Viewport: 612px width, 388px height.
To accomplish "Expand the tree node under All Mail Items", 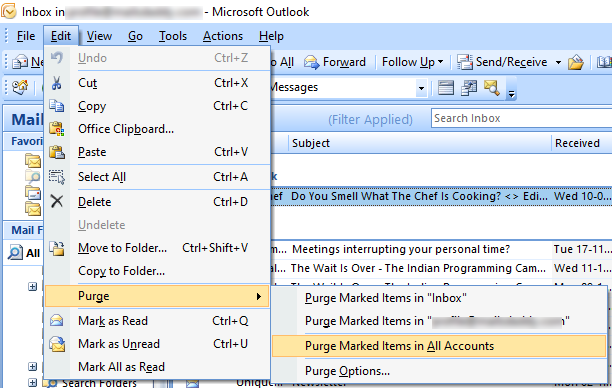I will [33, 287].
